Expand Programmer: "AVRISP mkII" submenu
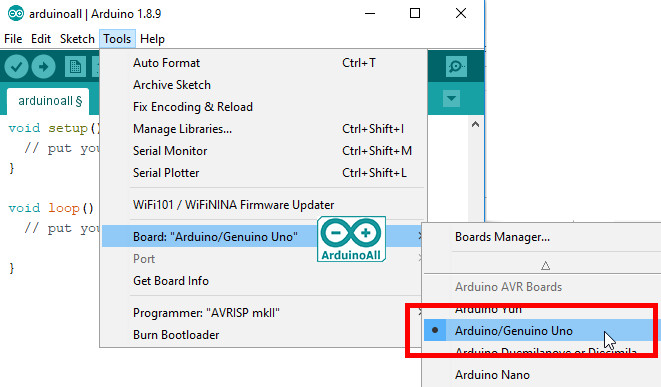661x387 pixels. (263, 312)
